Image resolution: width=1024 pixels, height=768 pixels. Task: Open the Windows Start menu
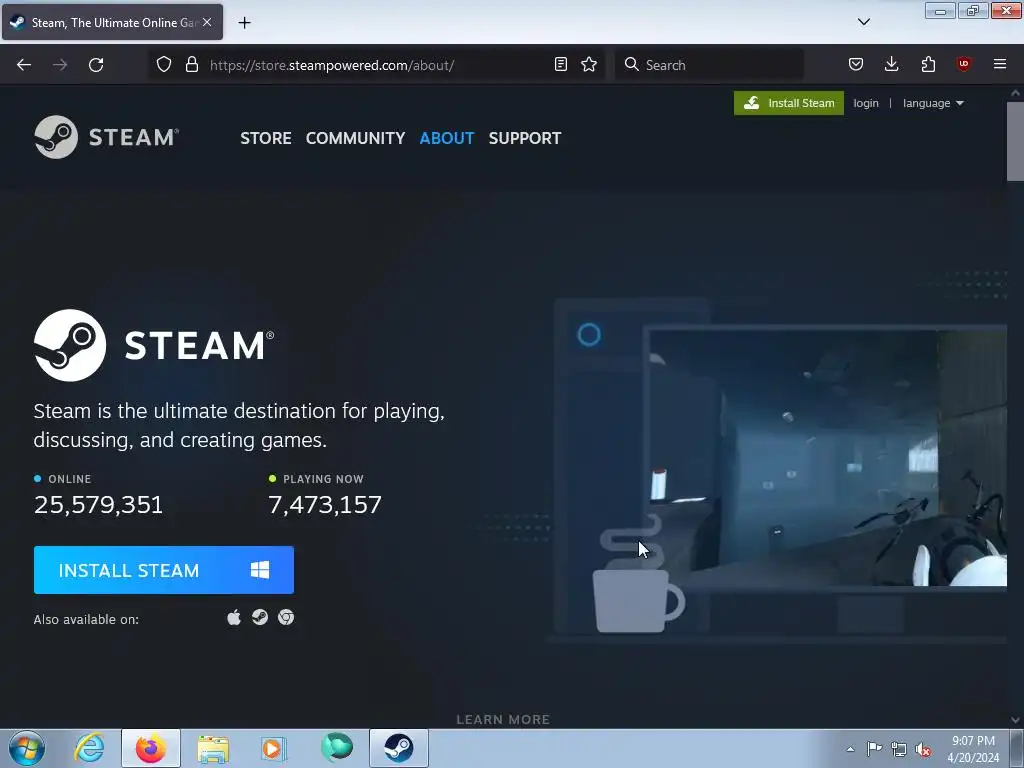pos(27,748)
